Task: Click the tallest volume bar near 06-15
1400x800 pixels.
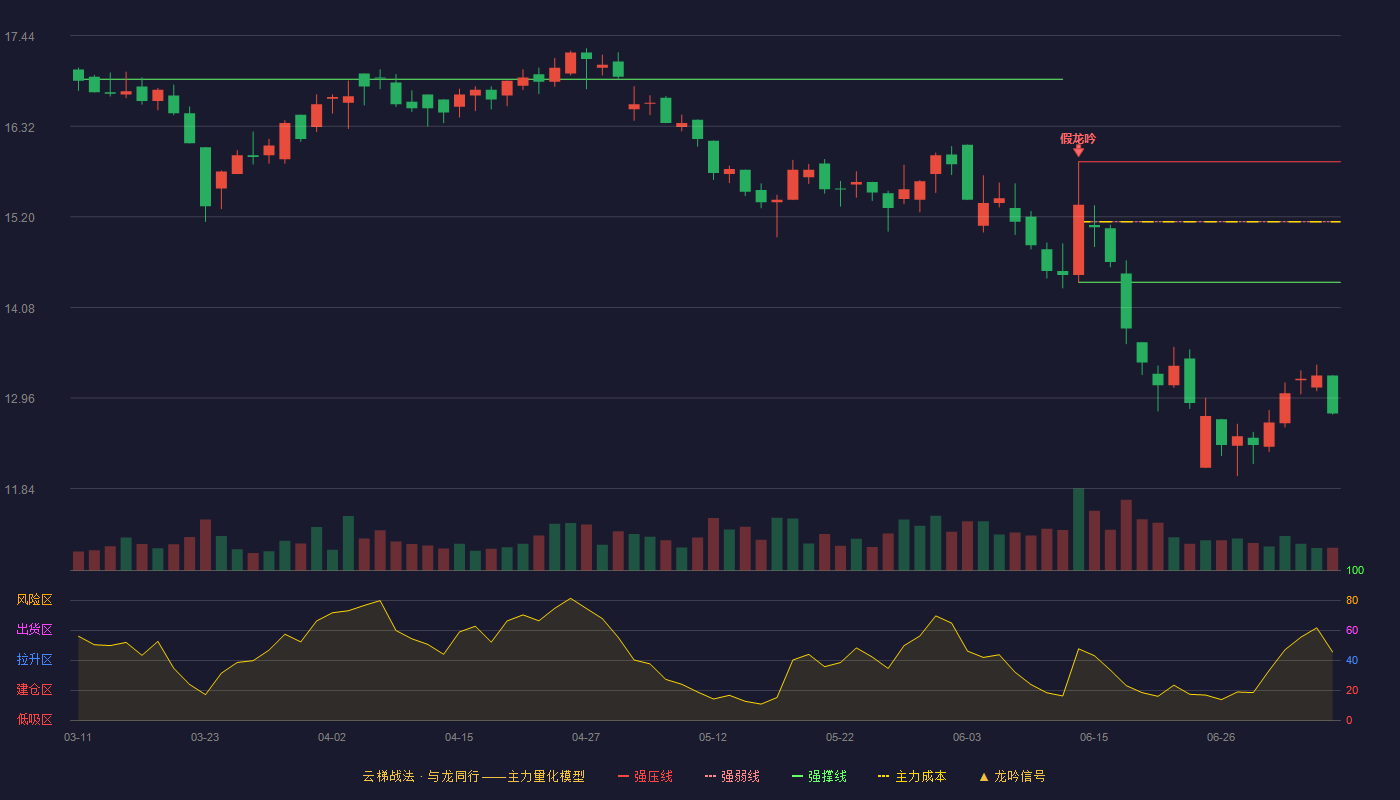Action: tap(1078, 529)
